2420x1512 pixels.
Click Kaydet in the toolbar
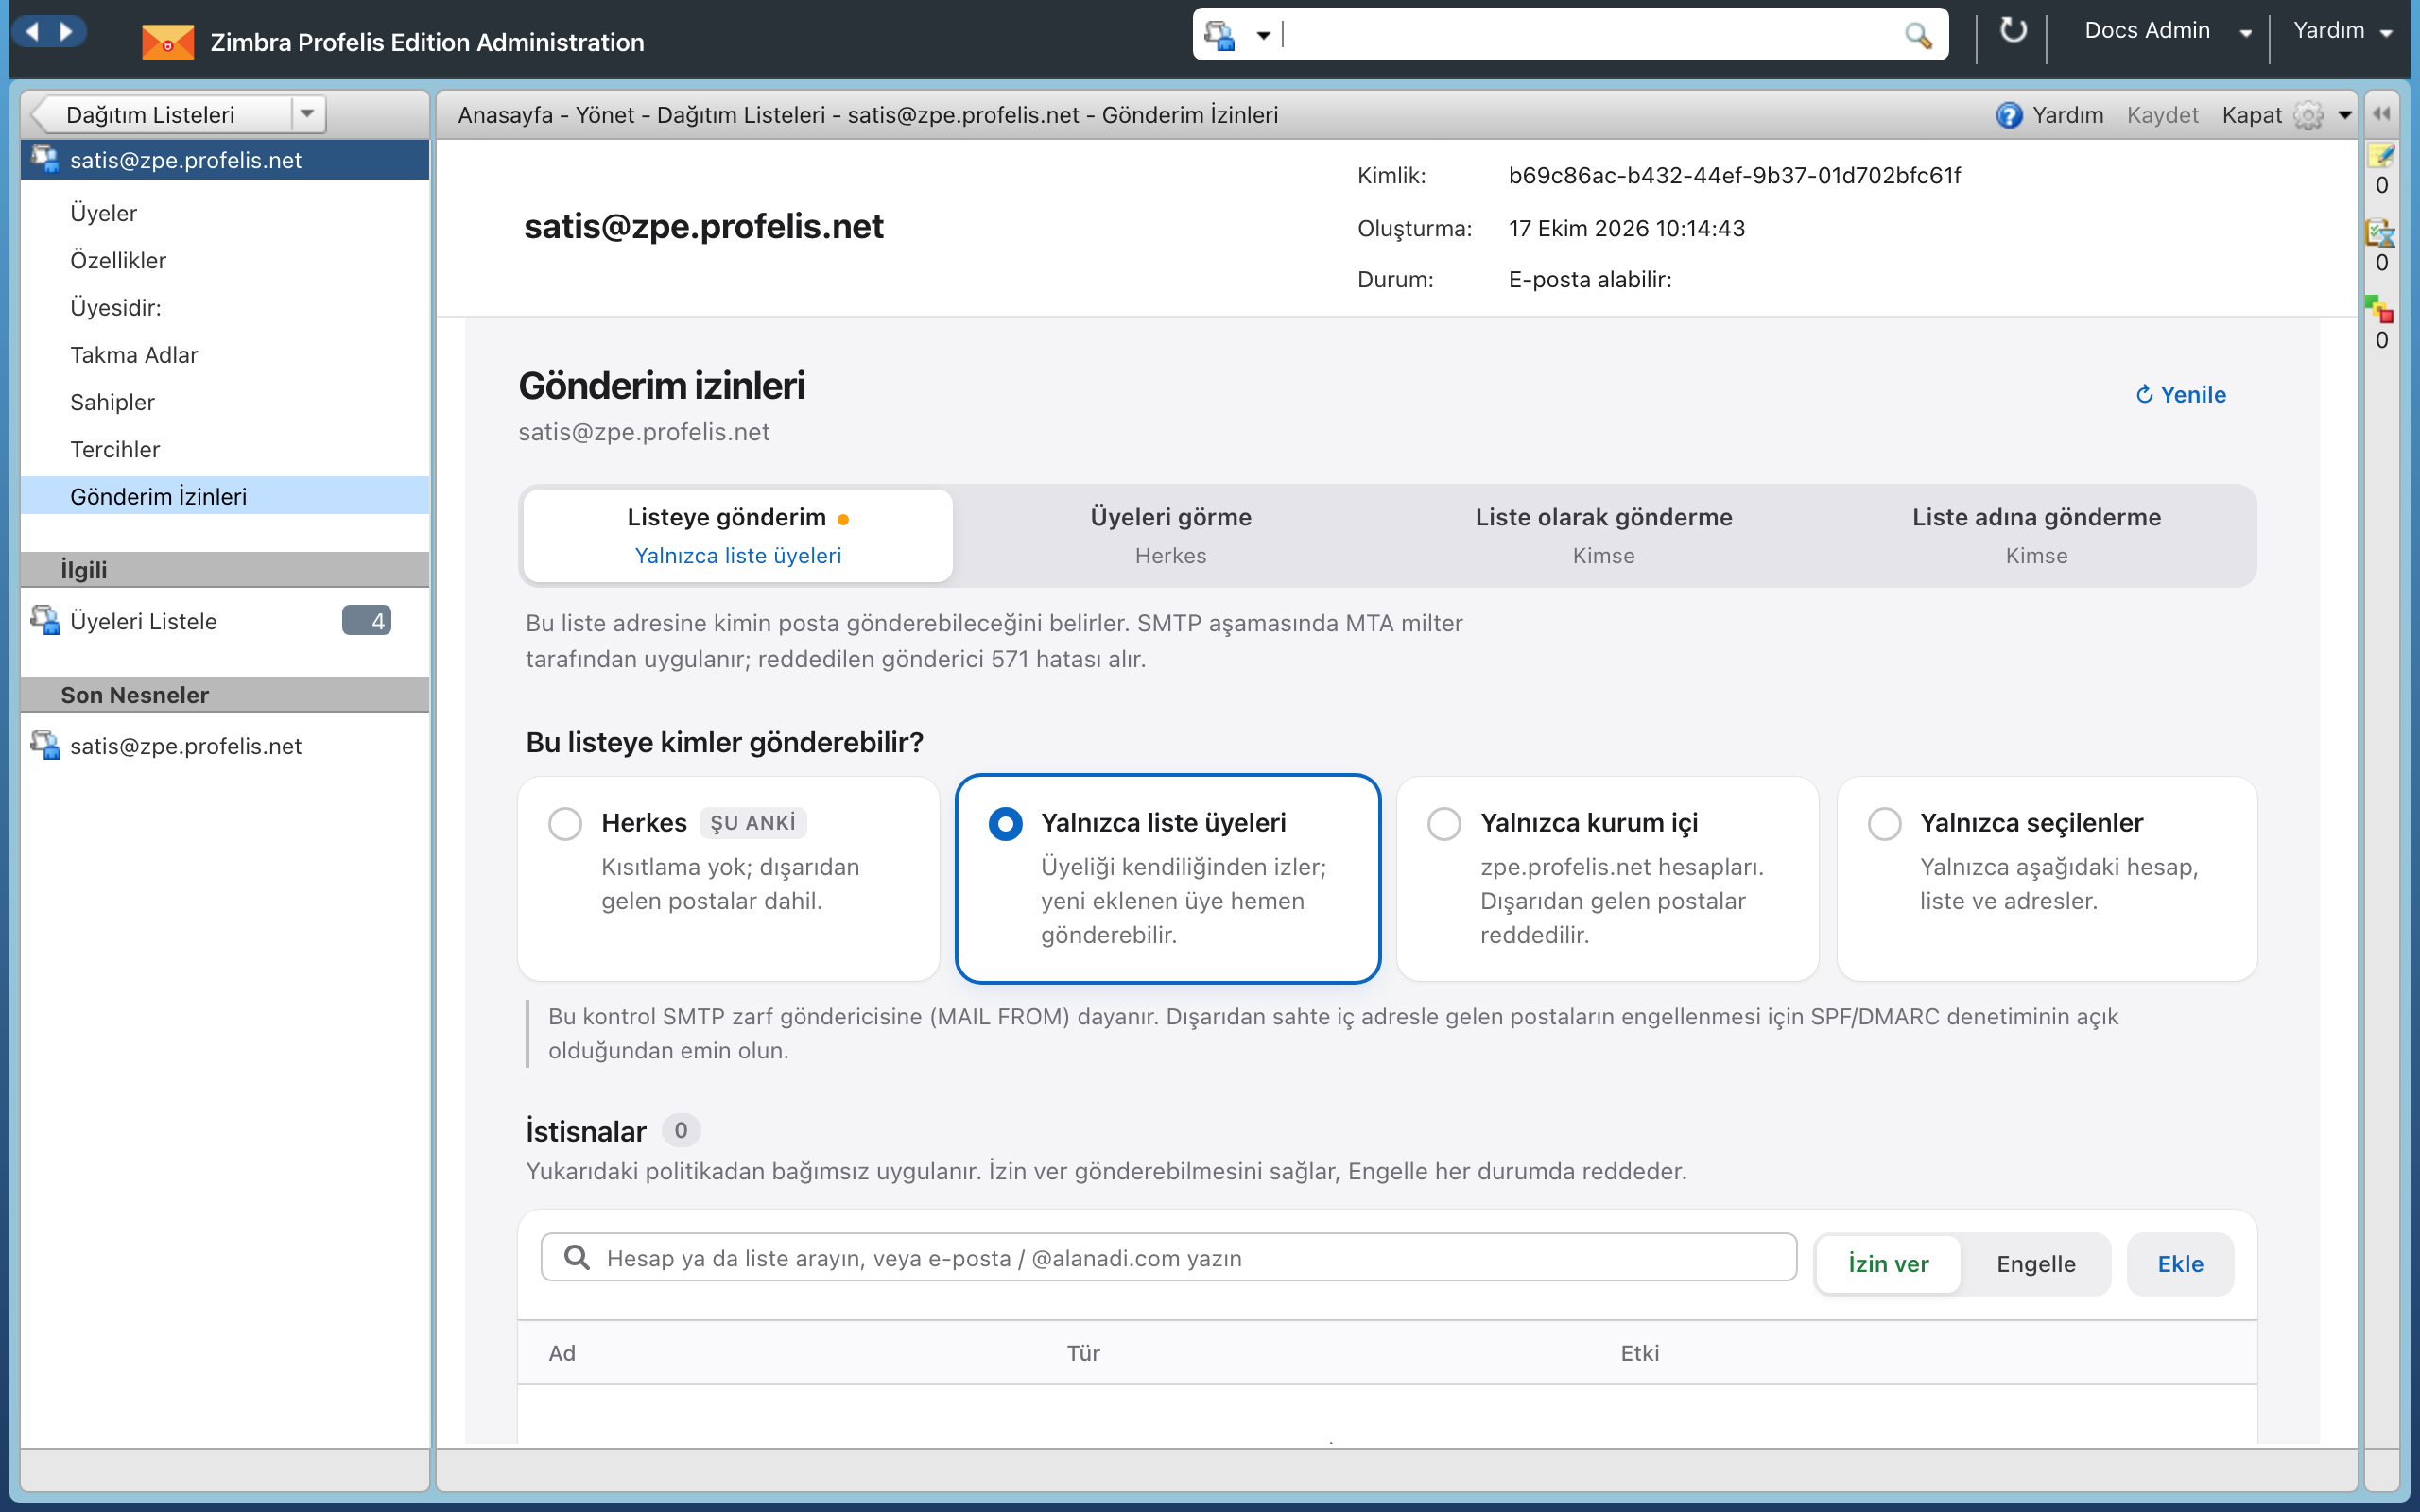pyautogui.click(x=2162, y=115)
